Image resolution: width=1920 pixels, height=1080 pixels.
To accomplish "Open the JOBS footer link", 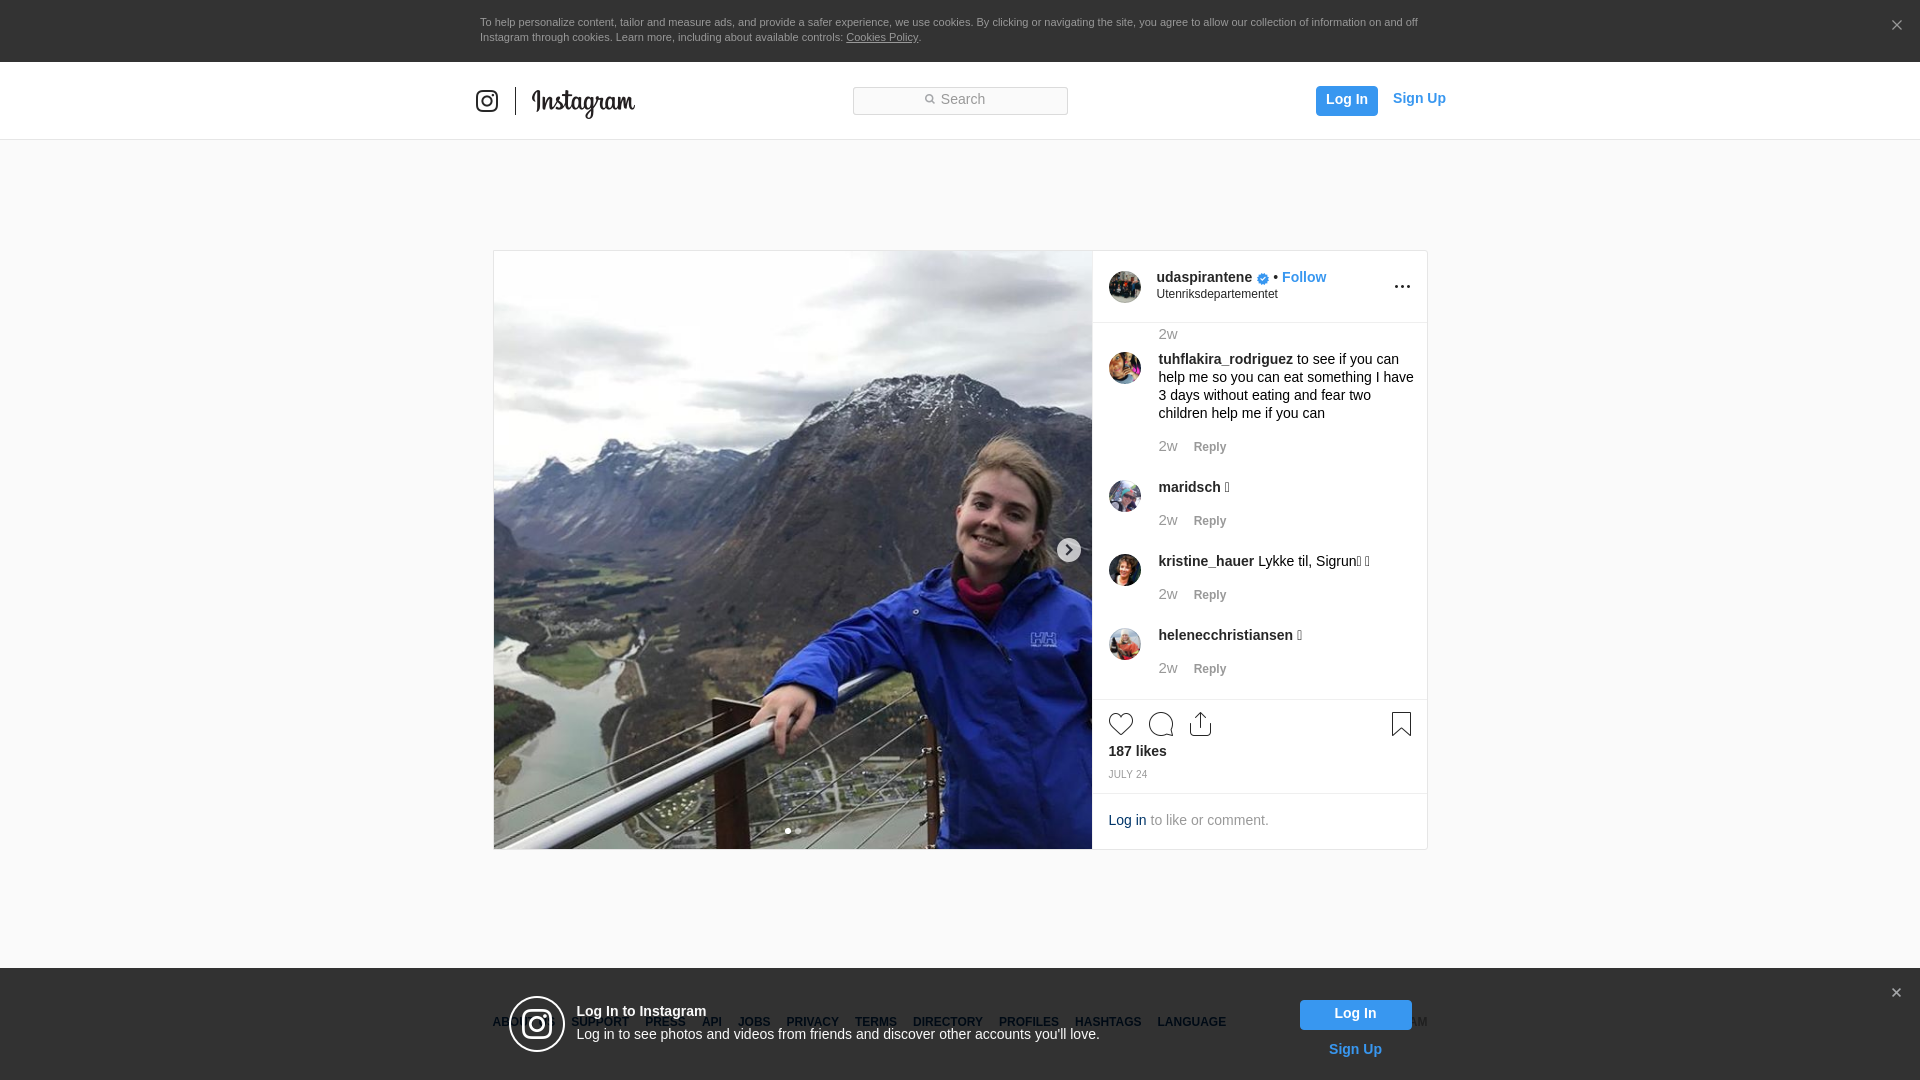I will pyautogui.click(x=754, y=1022).
